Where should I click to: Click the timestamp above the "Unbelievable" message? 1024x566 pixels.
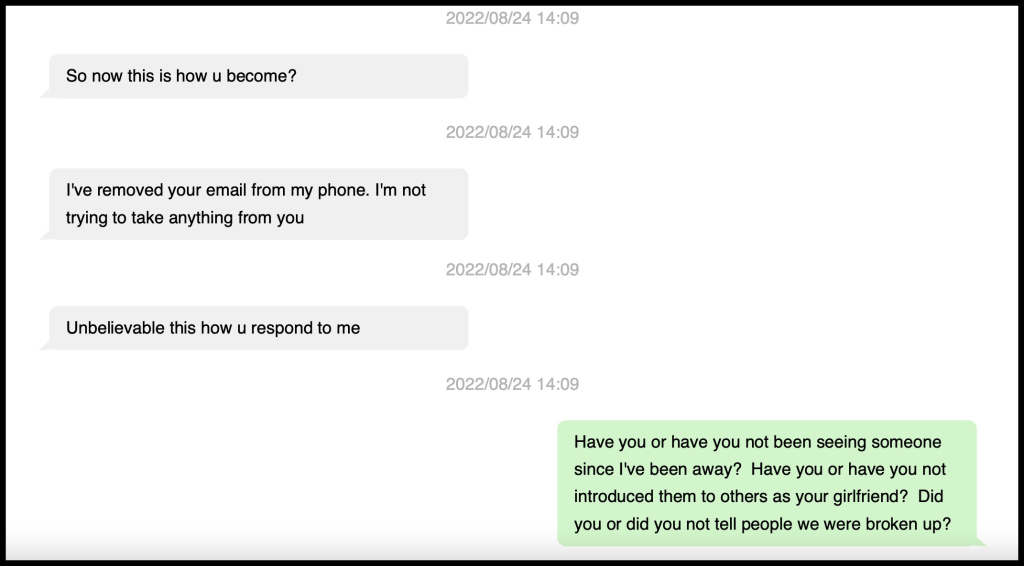(512, 270)
